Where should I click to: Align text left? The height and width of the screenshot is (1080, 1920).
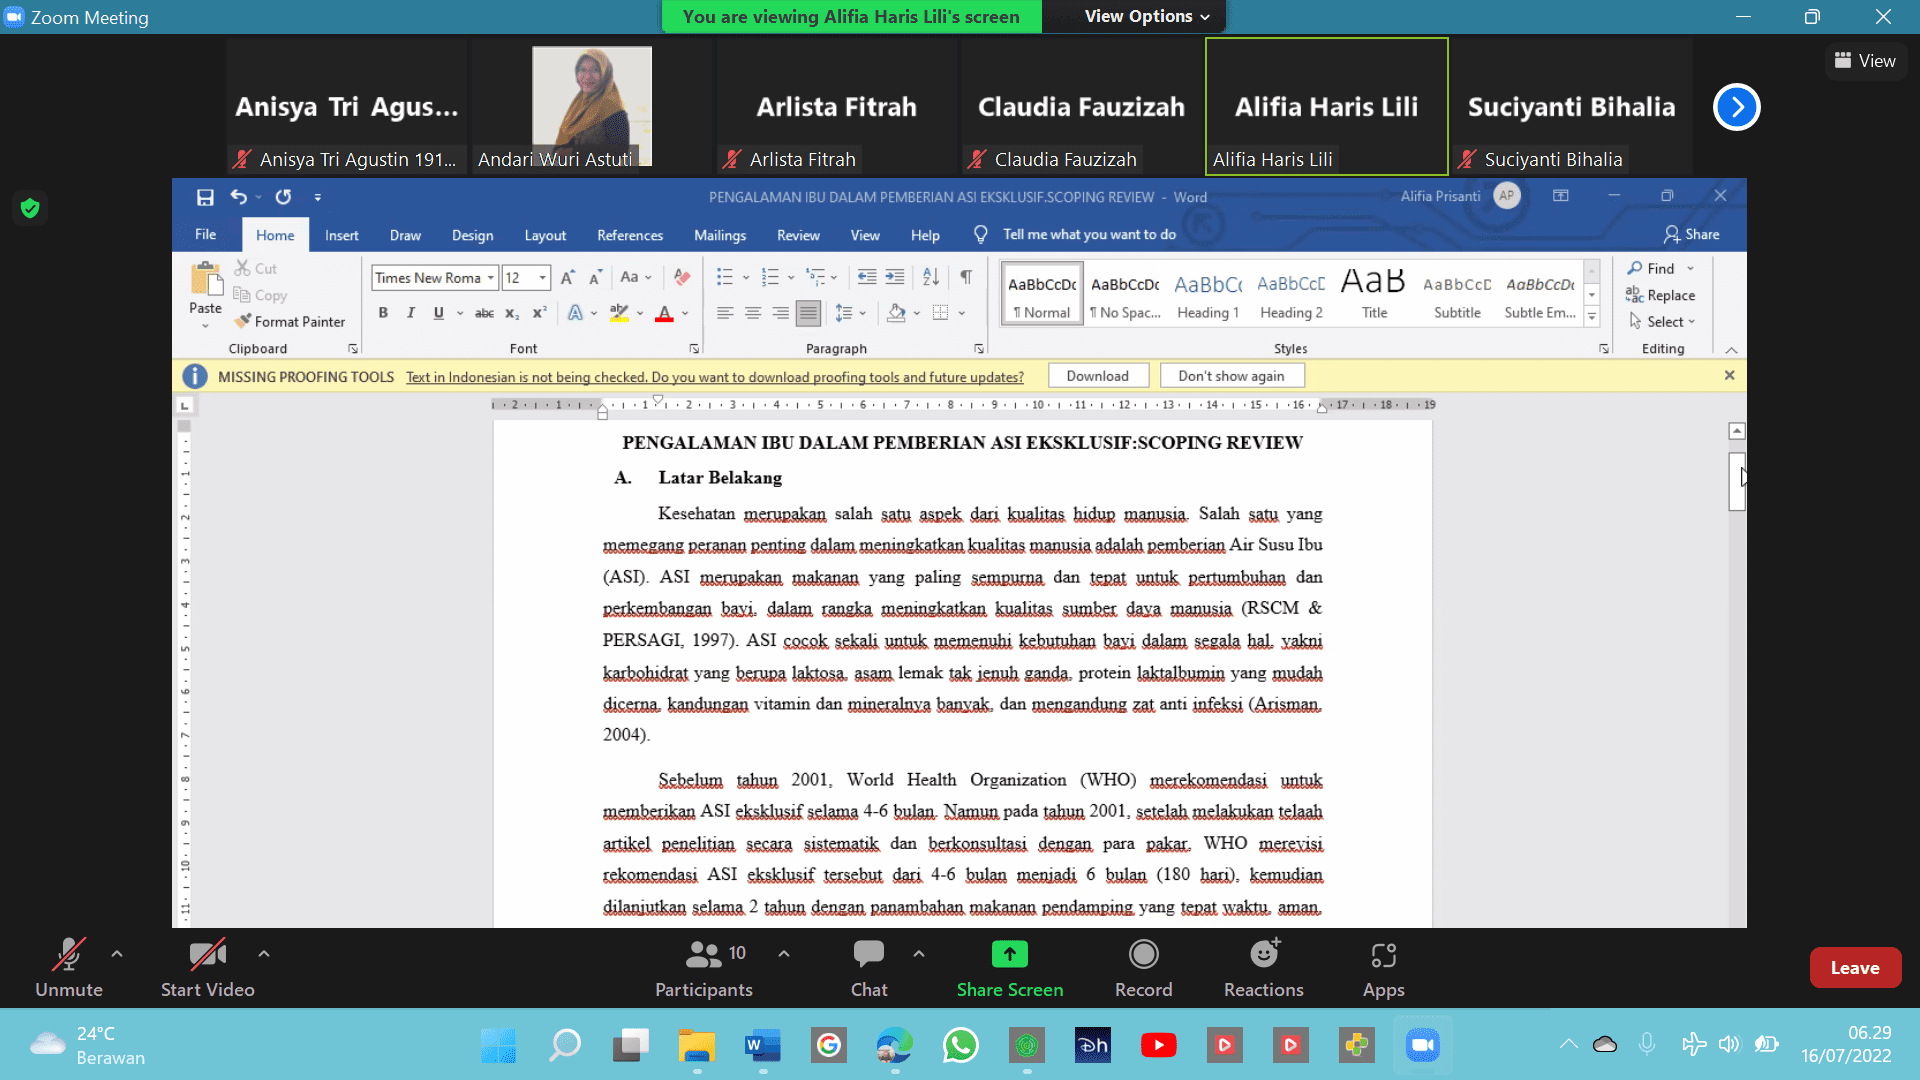(725, 313)
